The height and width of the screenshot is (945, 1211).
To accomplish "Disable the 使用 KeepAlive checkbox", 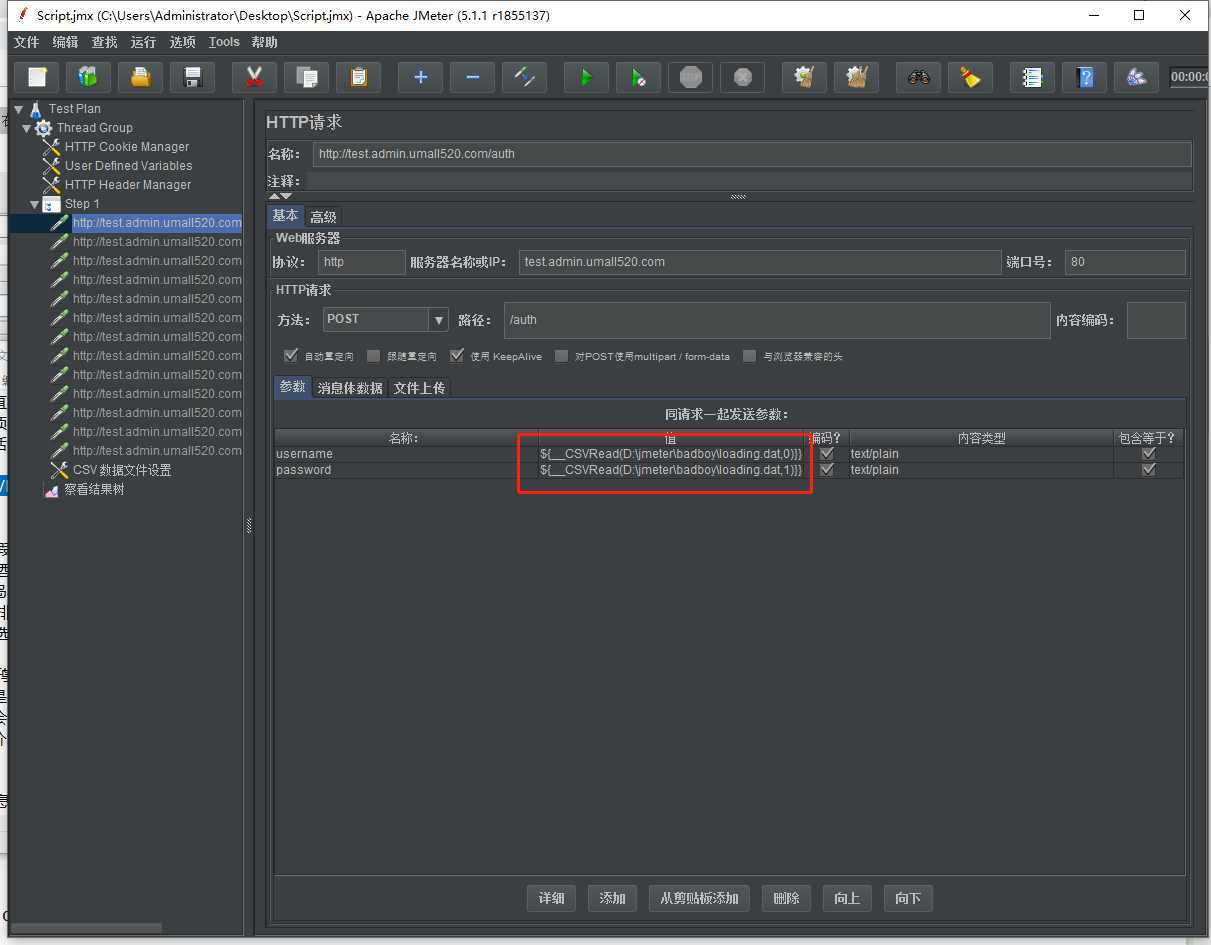I will pyautogui.click(x=457, y=356).
